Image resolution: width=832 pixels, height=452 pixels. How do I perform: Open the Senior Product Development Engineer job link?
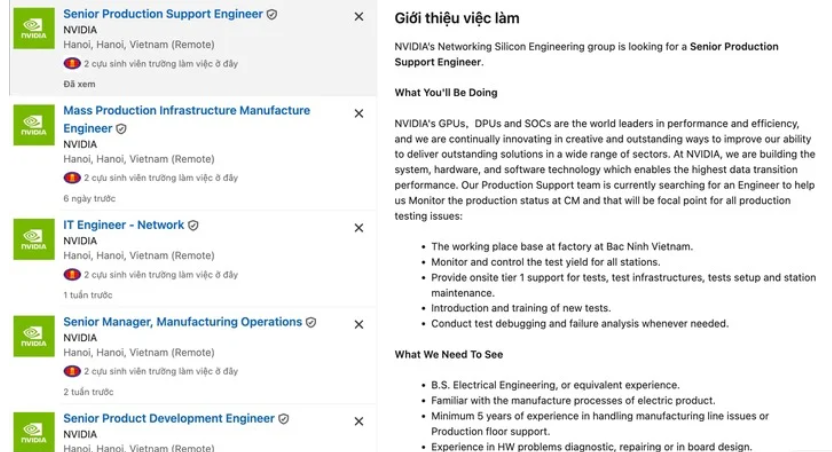[x=169, y=418]
